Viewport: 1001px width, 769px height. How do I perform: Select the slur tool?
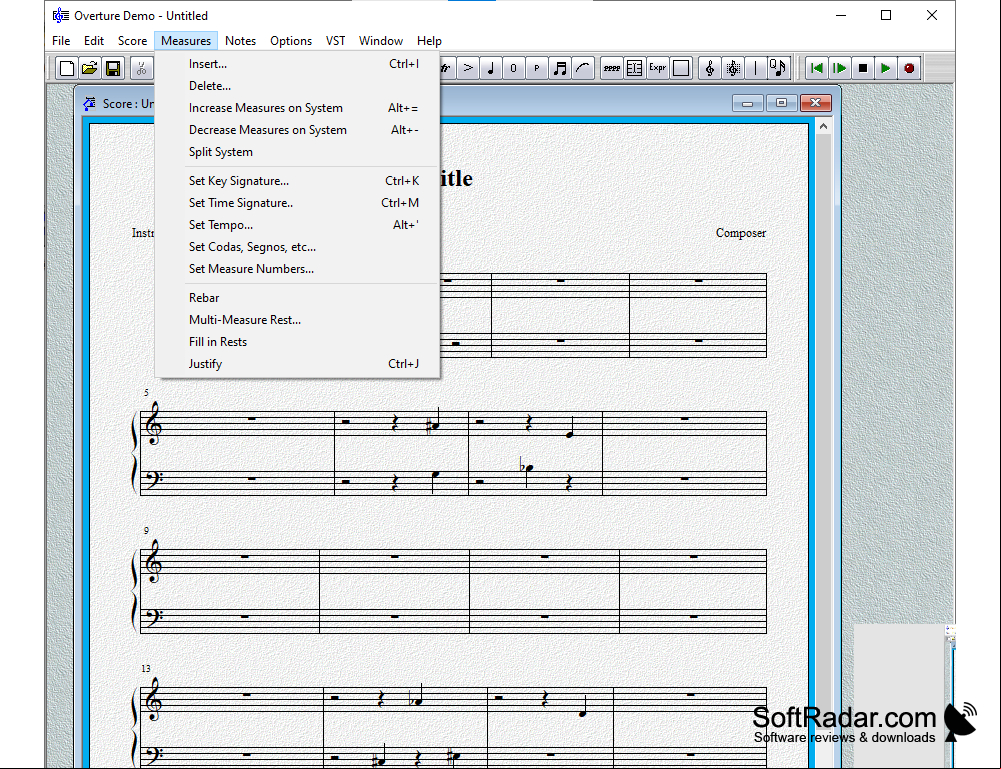click(583, 68)
